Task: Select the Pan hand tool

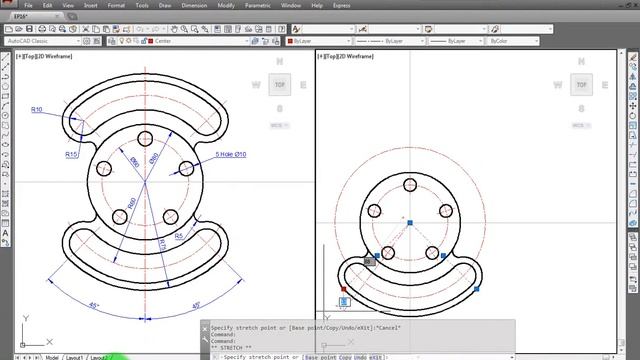Action: [x=174, y=29]
